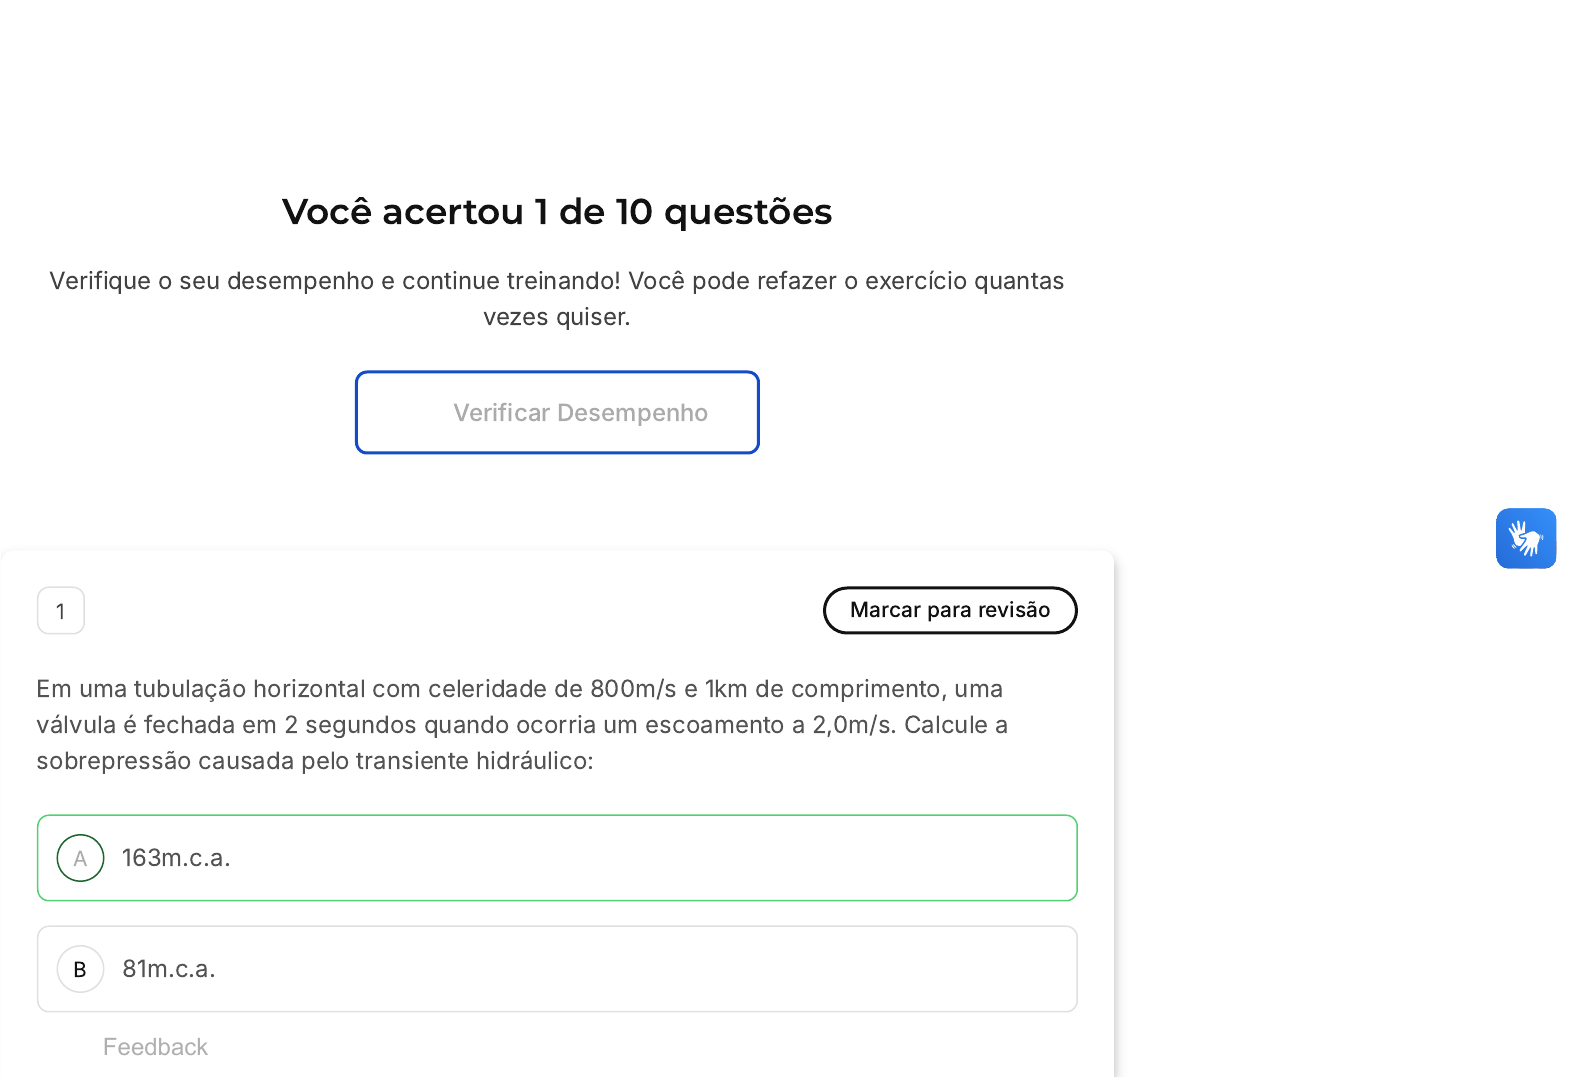Click the question number 1 badge
Viewport: 1572px width, 1078px height.
61,611
